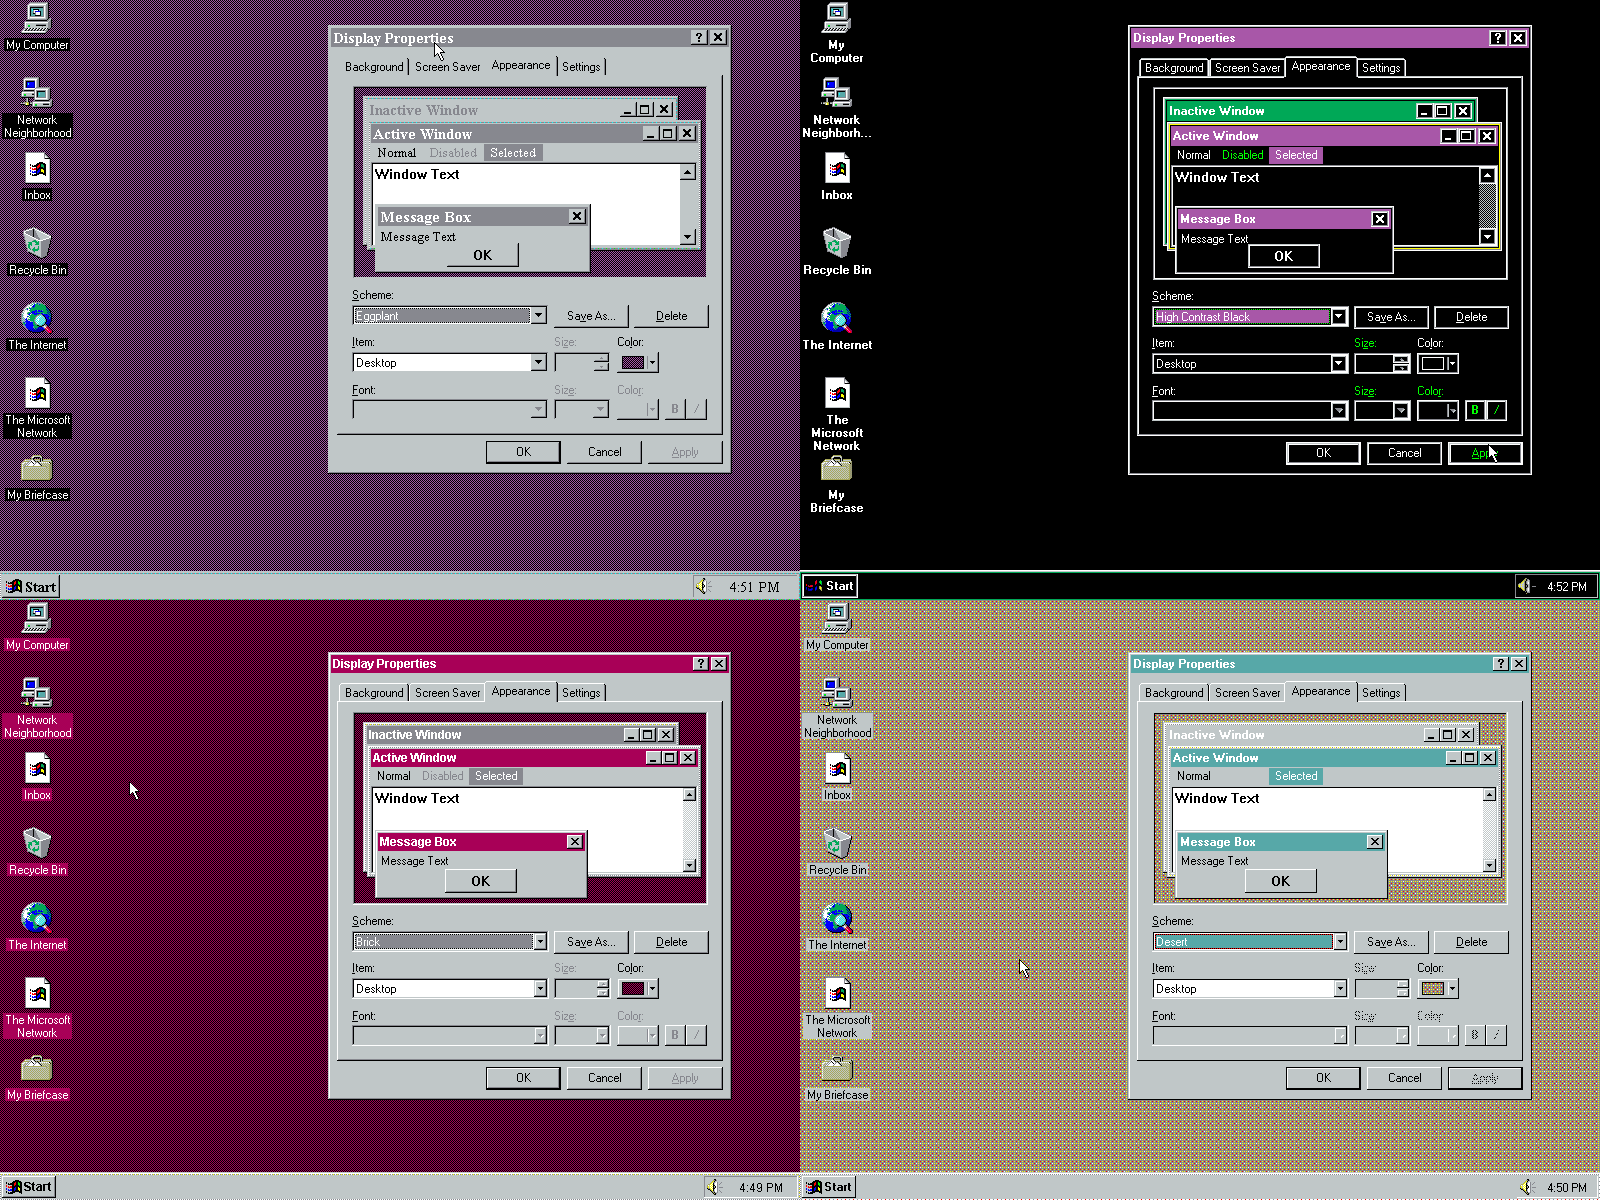This screenshot has height=1200, width=1600.
Task: Expand the Item dropdown in Brick dialog
Action: point(540,989)
